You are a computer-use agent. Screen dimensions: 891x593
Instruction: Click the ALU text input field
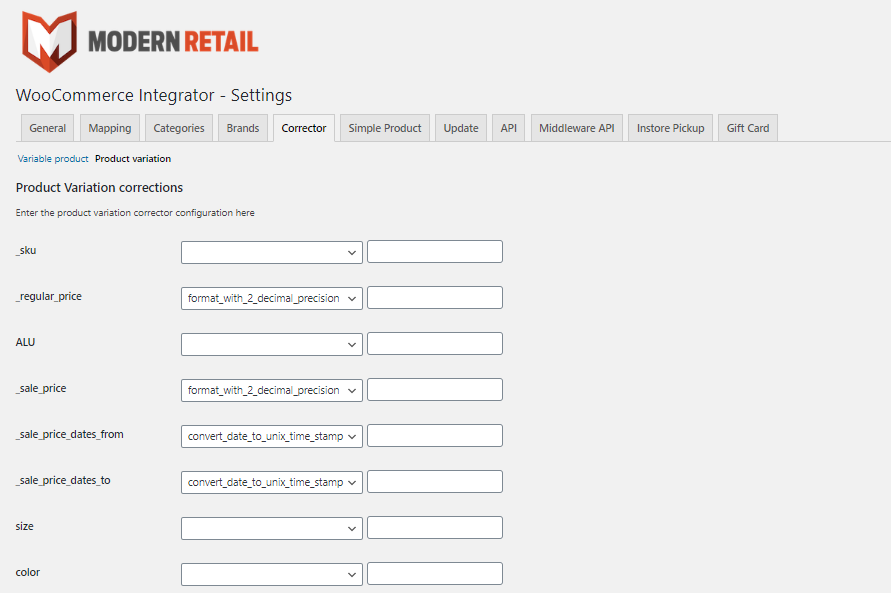(x=435, y=344)
